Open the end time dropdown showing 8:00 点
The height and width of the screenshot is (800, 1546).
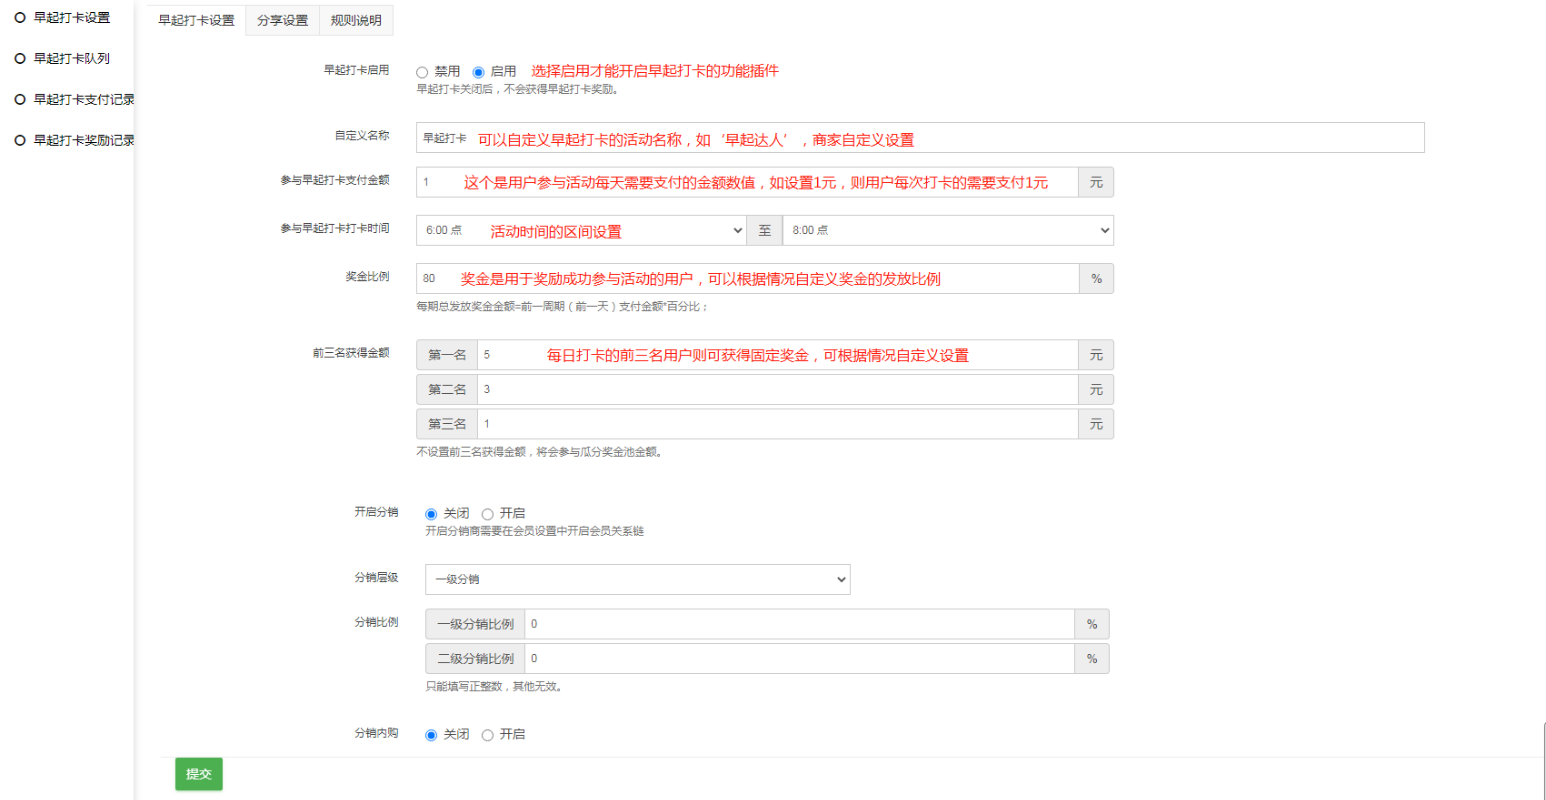click(x=947, y=231)
